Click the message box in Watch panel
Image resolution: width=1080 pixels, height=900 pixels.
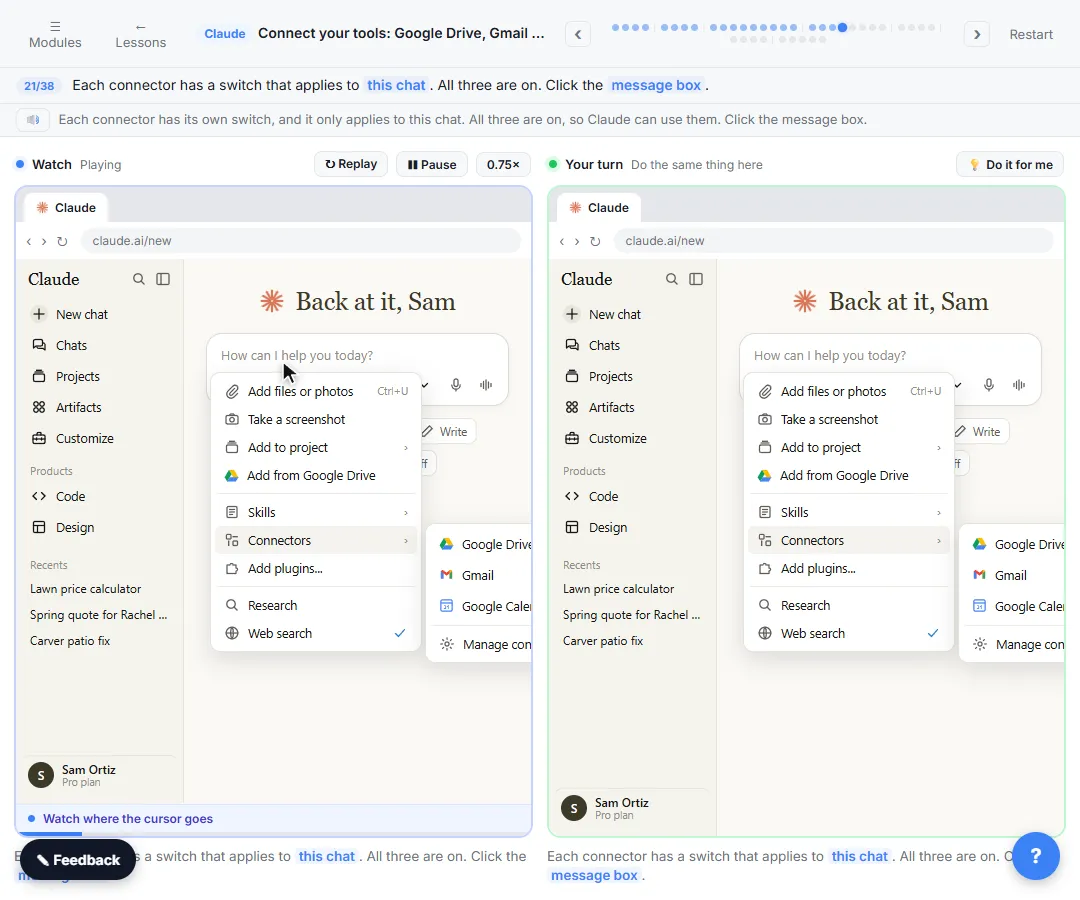coord(357,355)
